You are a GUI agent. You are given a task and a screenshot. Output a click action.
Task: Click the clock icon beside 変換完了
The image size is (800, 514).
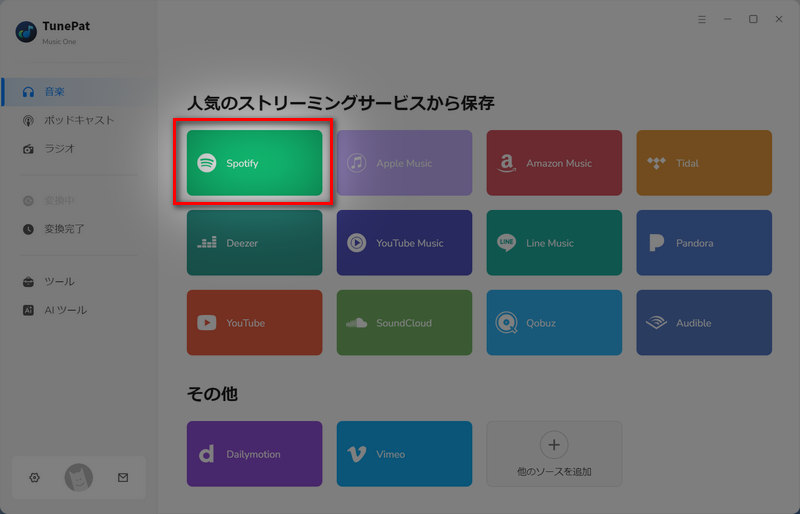(29, 229)
